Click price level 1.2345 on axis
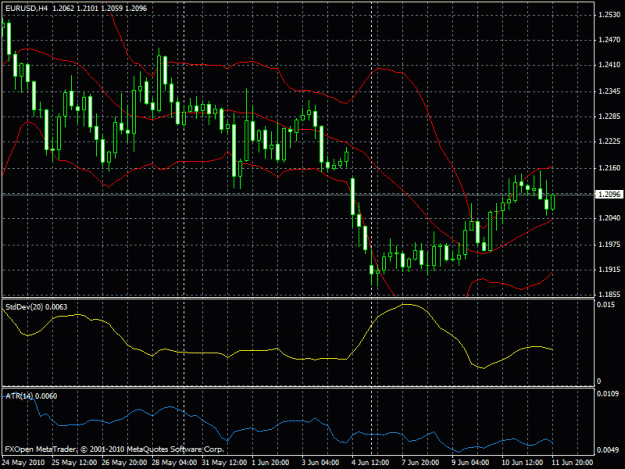The height and width of the screenshot is (469, 625). [609, 92]
